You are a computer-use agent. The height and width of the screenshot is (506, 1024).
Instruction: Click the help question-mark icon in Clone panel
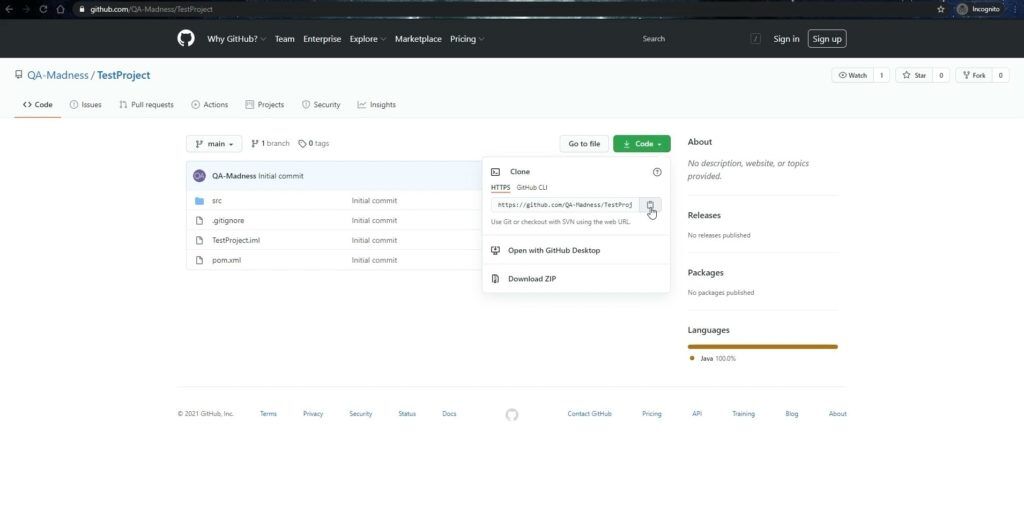click(657, 172)
